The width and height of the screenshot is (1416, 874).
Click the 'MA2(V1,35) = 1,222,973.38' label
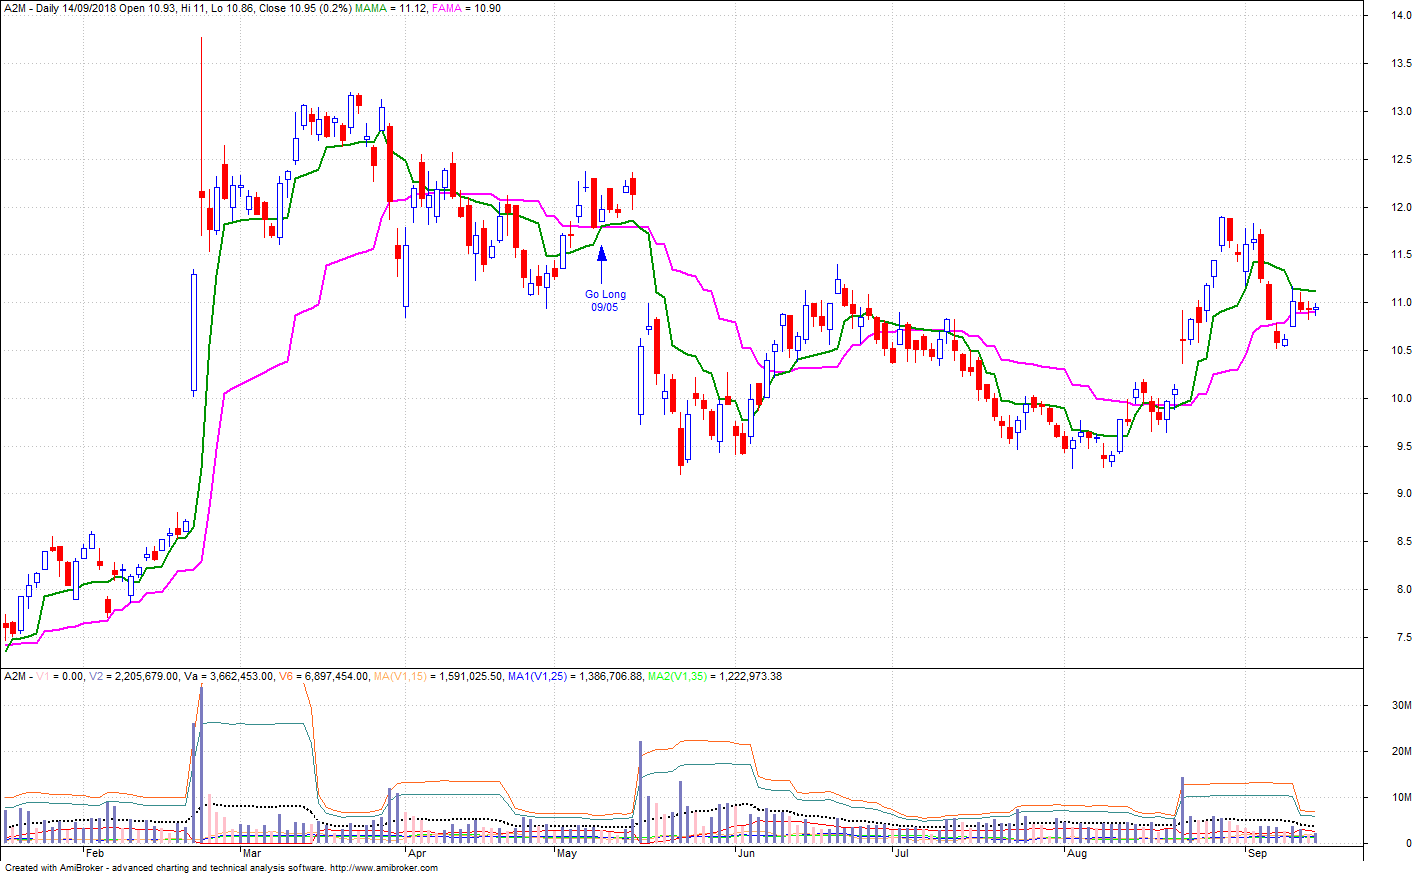click(715, 677)
